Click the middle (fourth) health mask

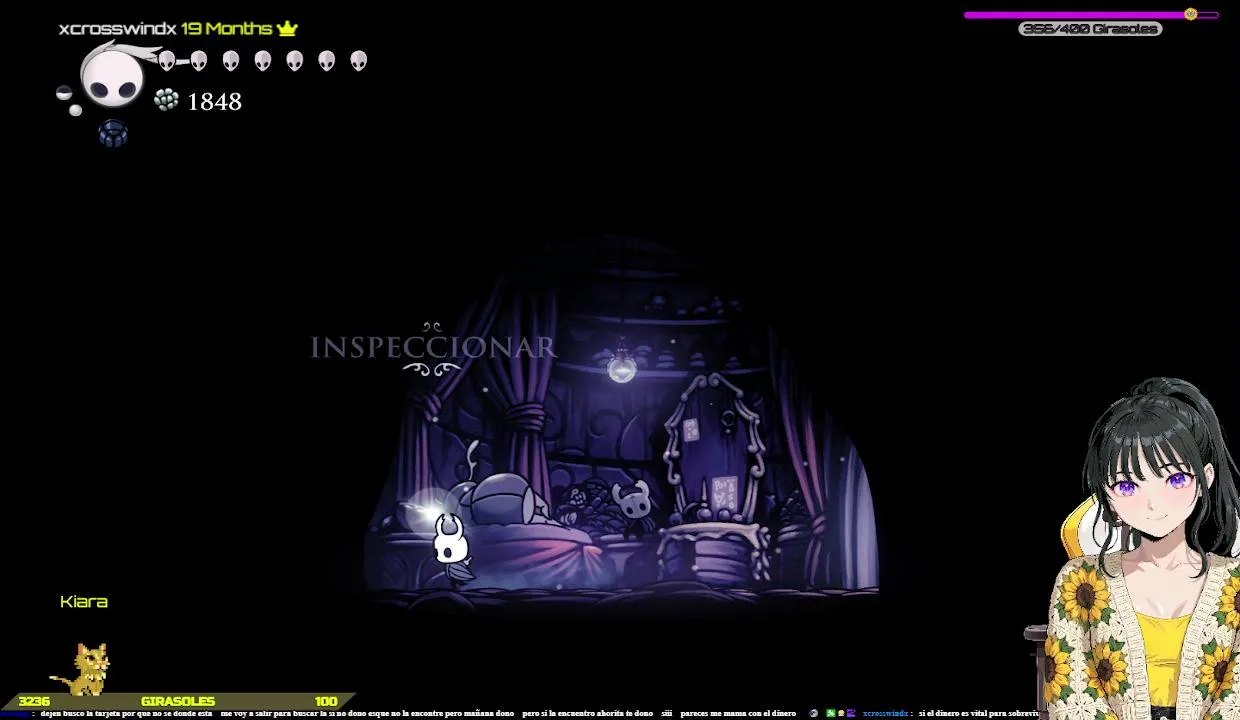pyautogui.click(x=262, y=61)
